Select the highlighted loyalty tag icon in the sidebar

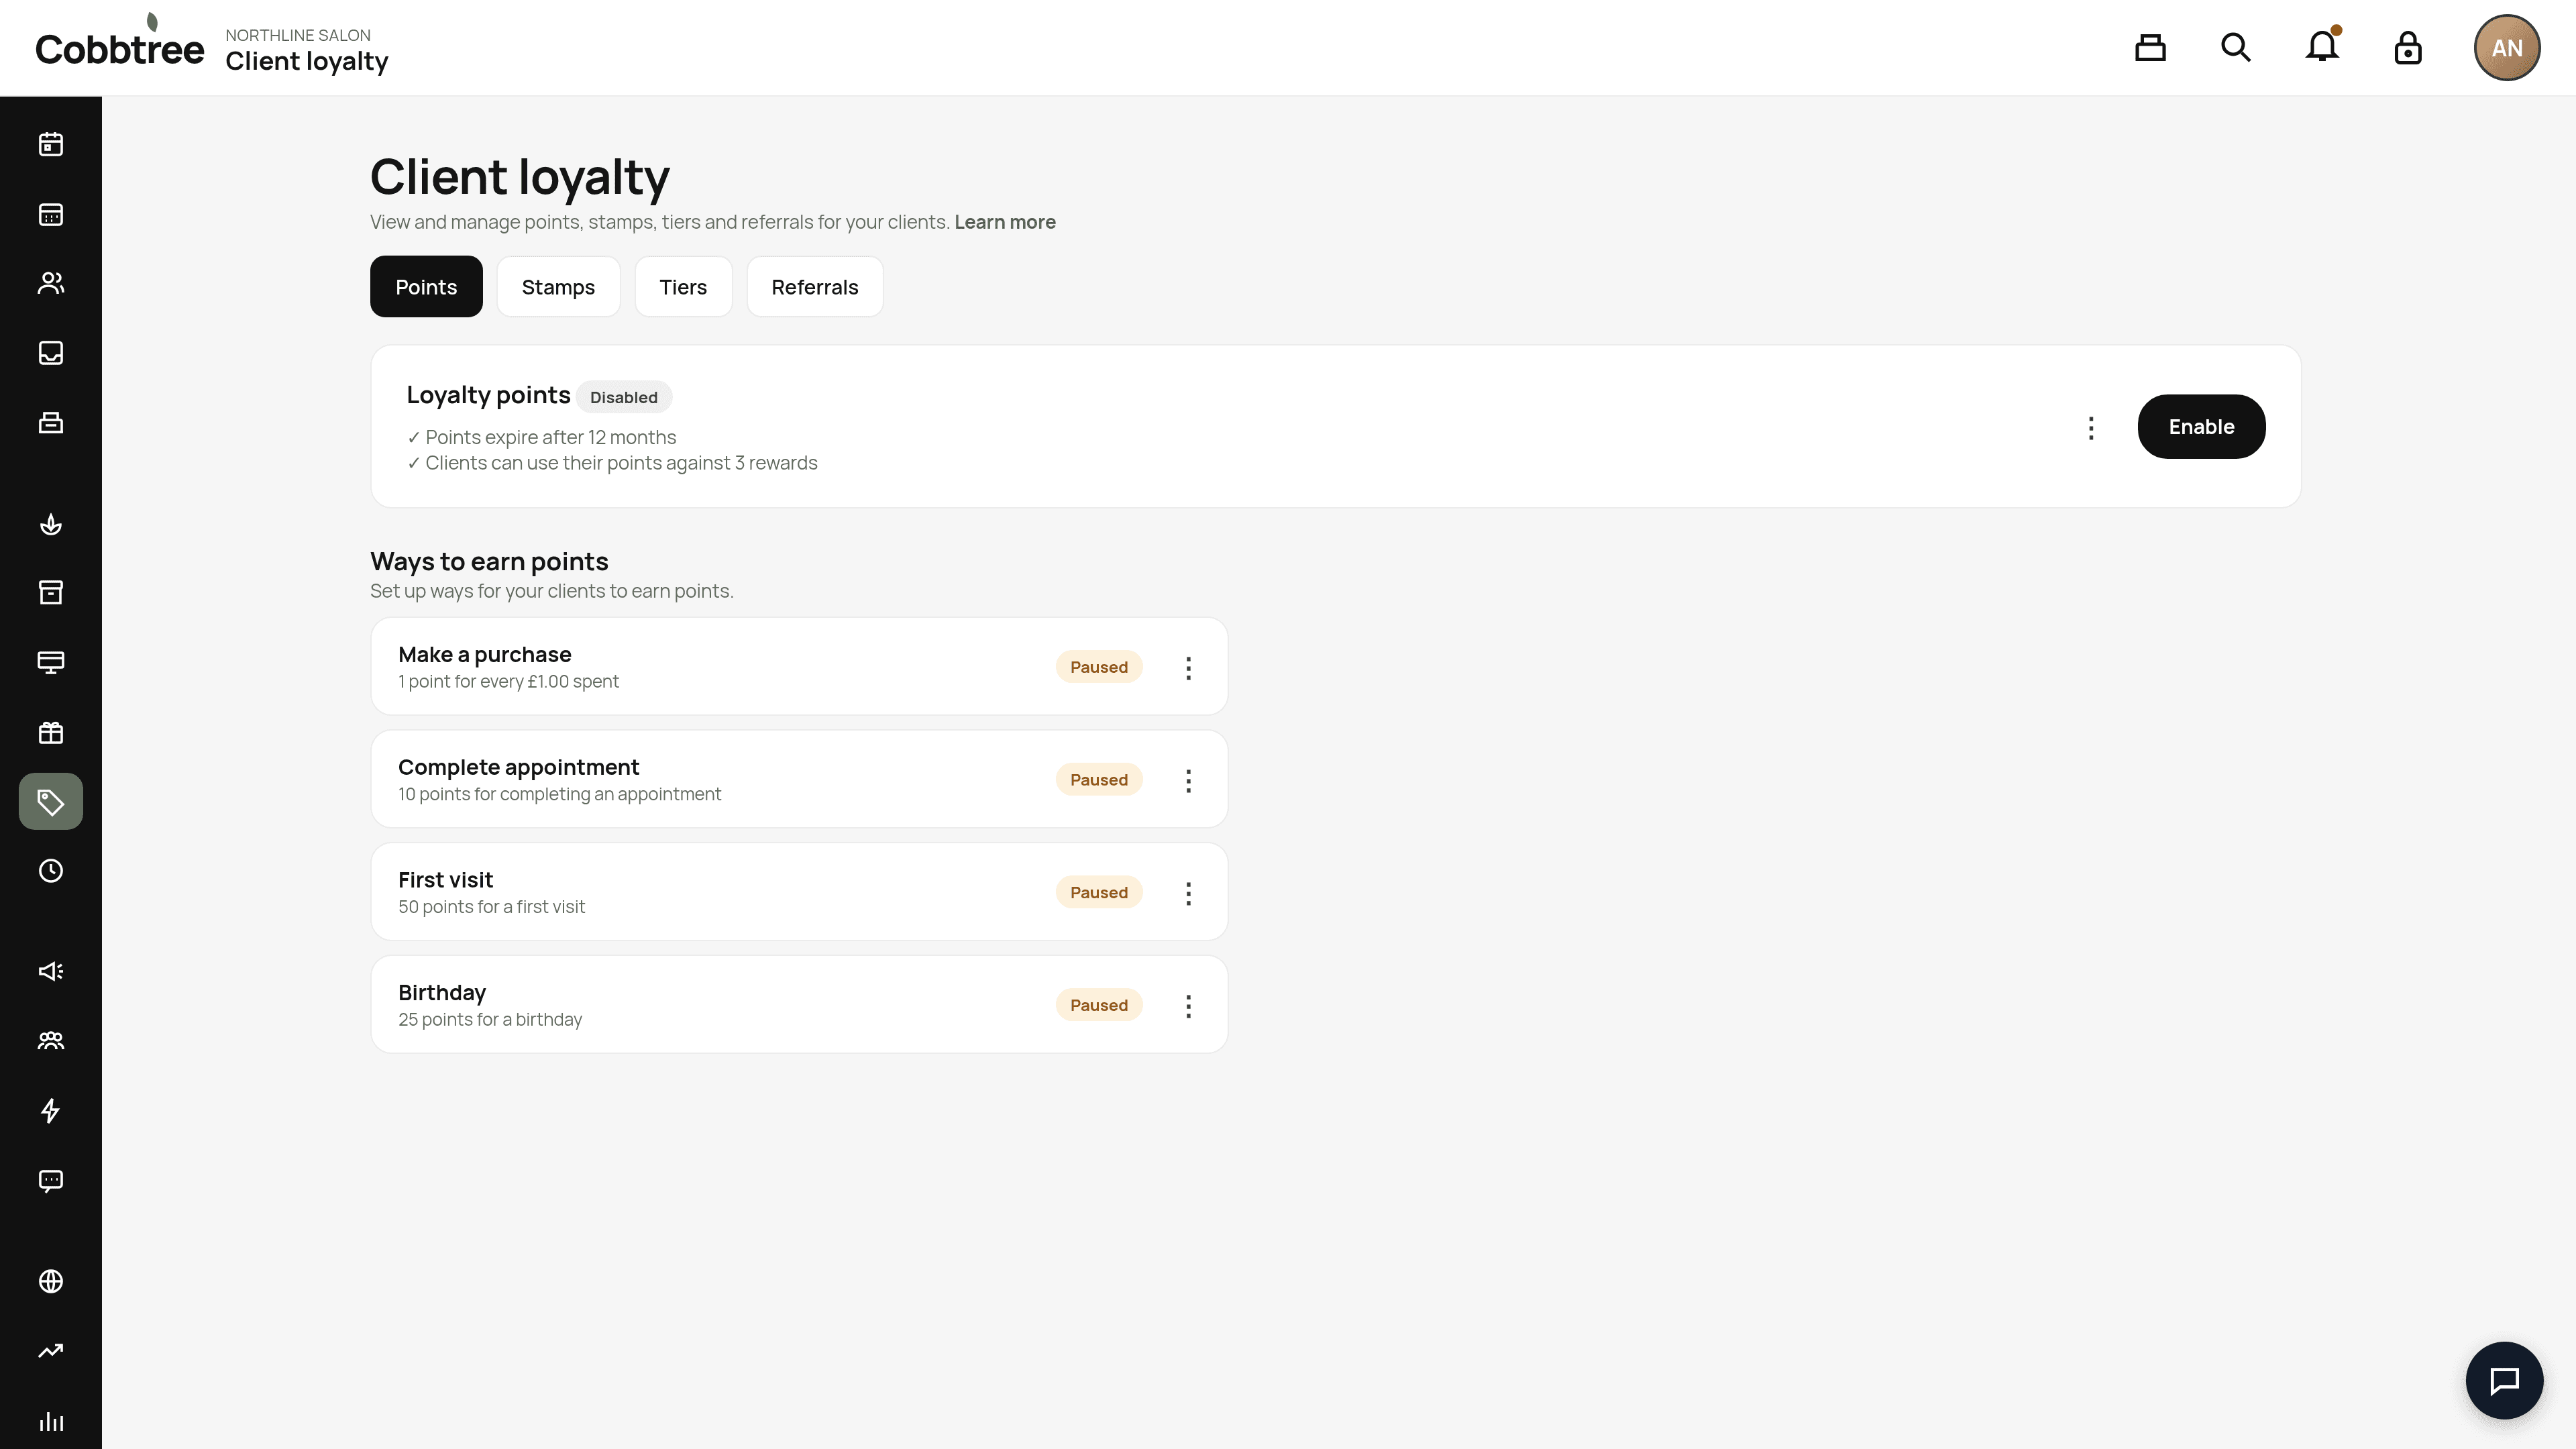(51, 801)
